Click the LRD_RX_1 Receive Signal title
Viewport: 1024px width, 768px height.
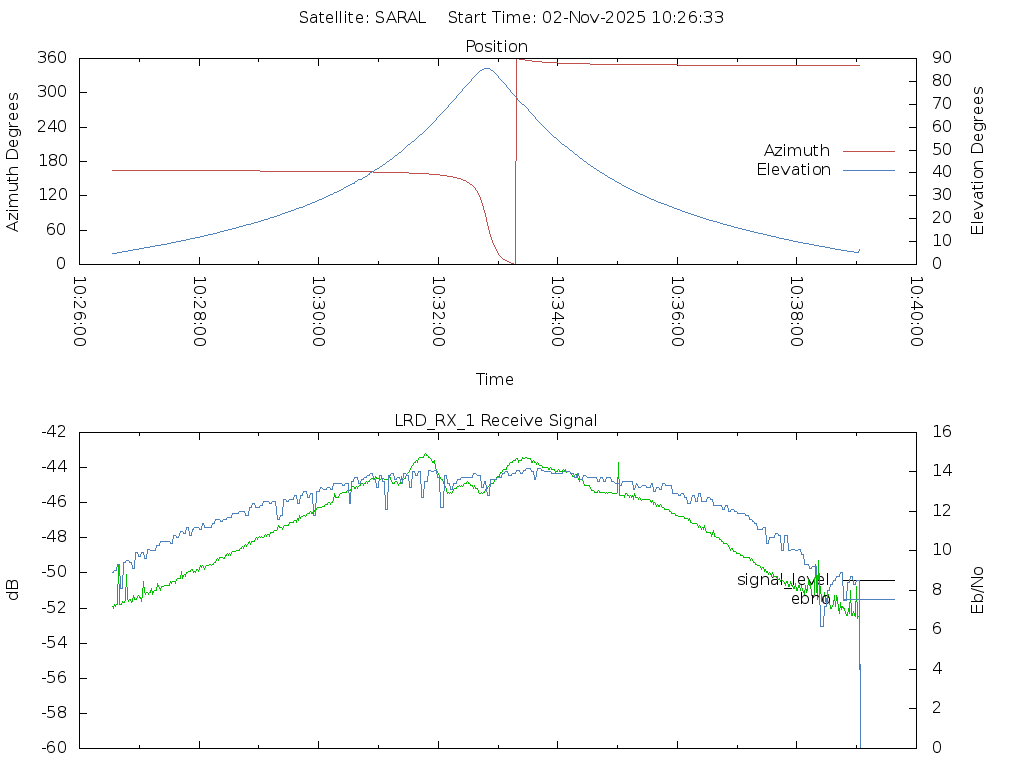coord(496,420)
